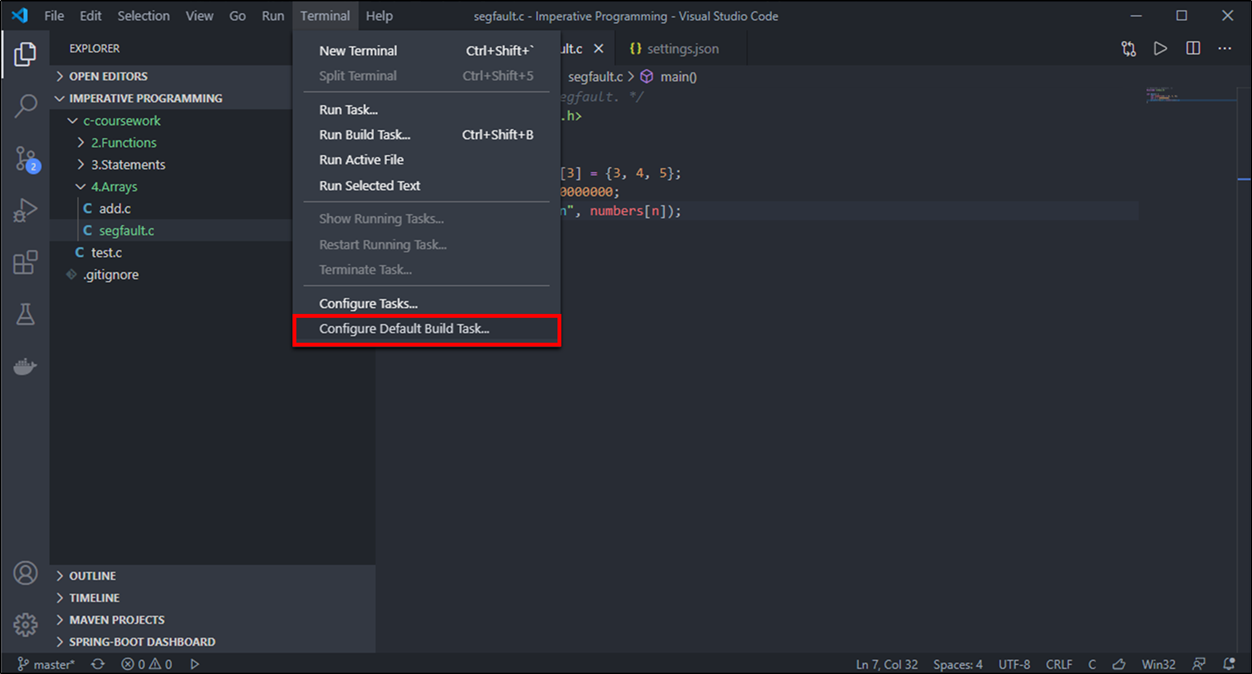Click the status bar run icon
Screen dimensions: 1252x674
click(195, 664)
